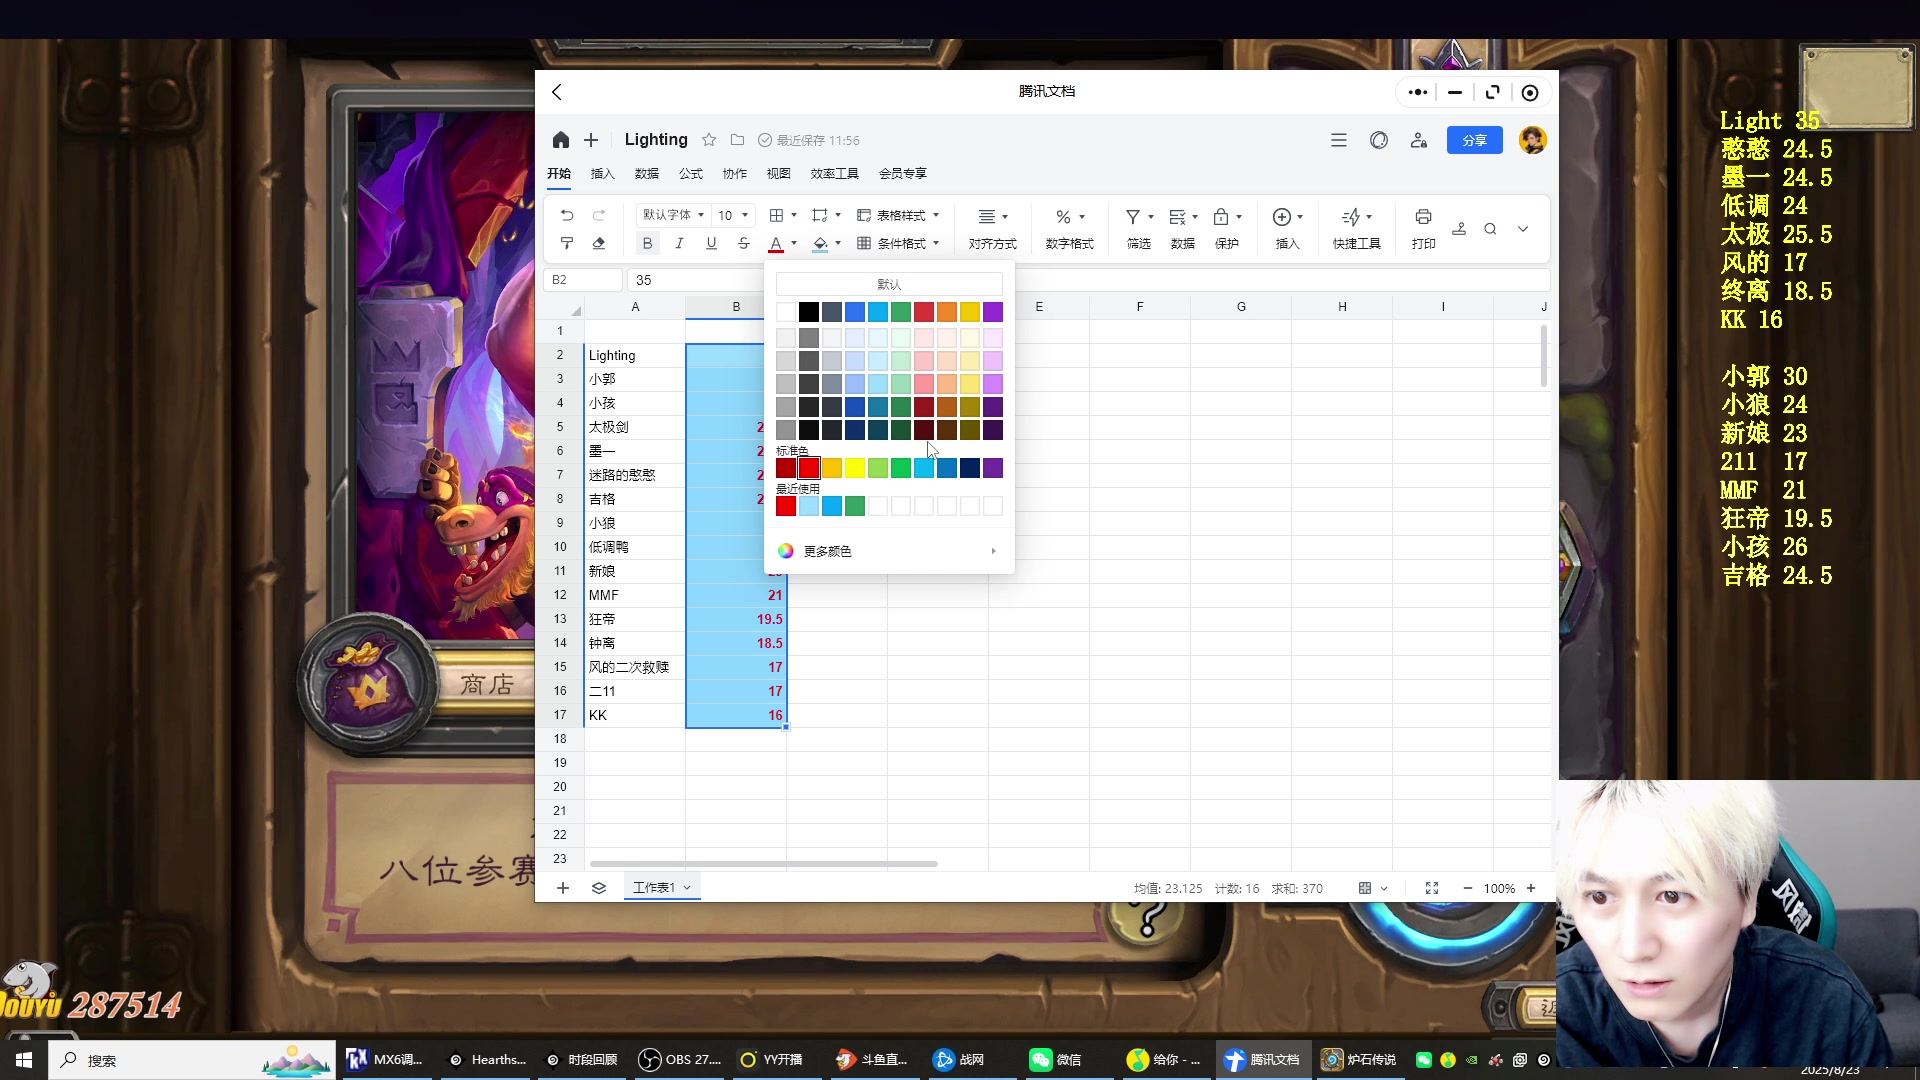Open the user avatar profile
The width and height of the screenshot is (1920, 1080).
click(x=1532, y=140)
